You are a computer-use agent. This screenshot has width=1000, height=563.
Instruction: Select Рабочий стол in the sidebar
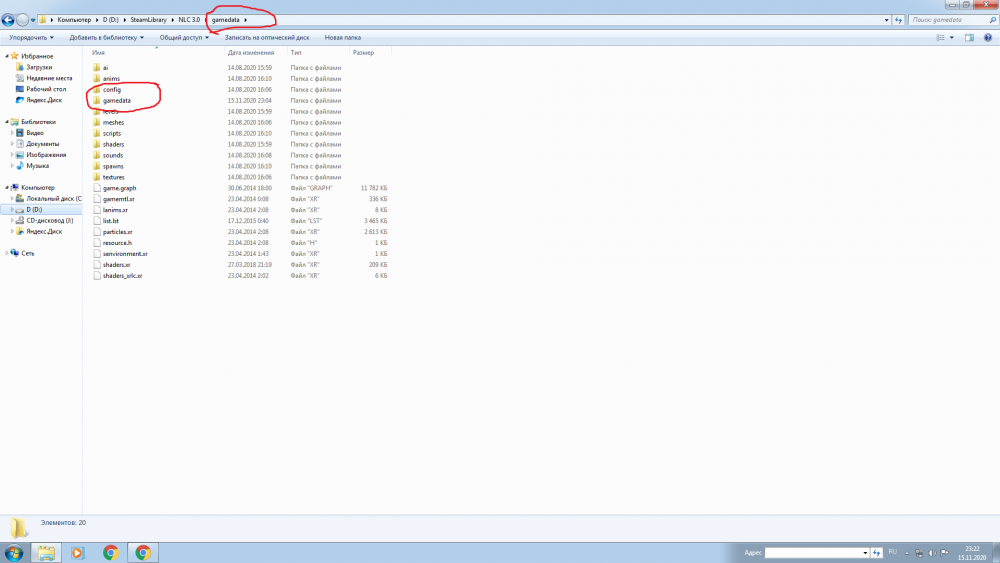pos(46,89)
